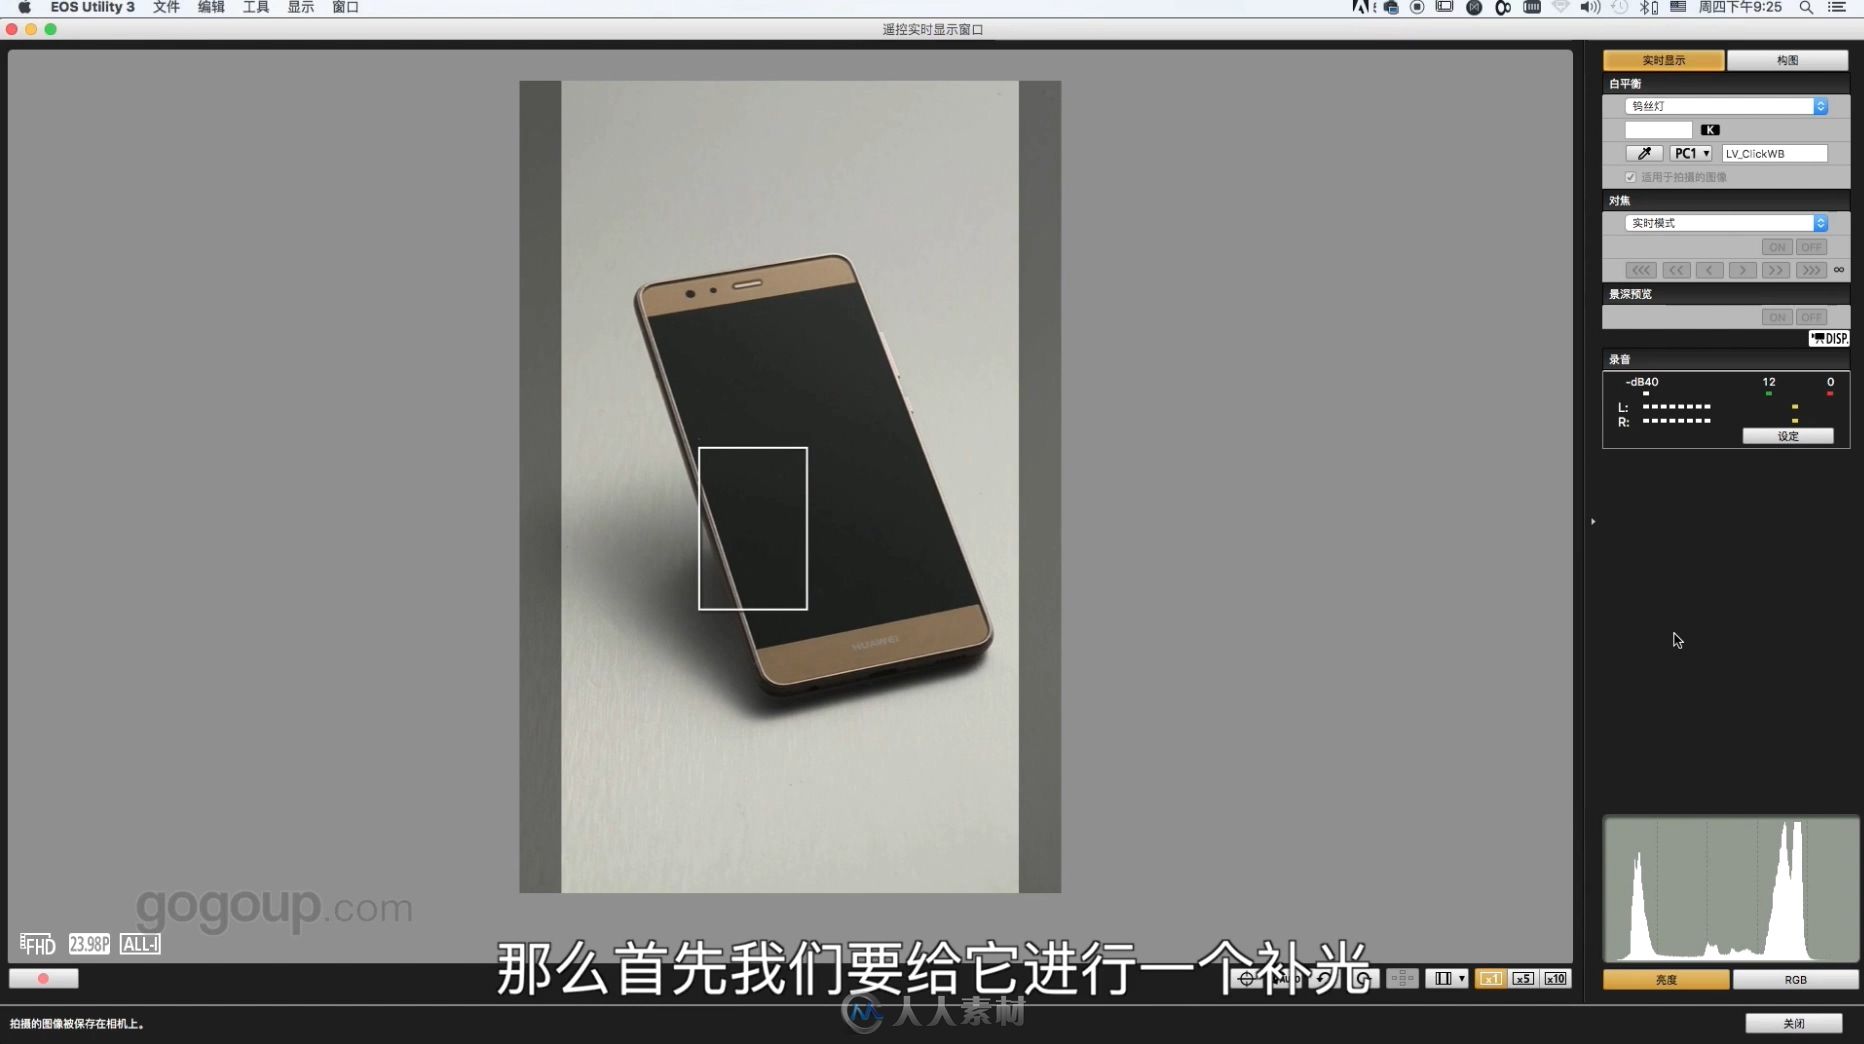Image resolution: width=1864 pixels, height=1044 pixels.
Task: Click the single < focus adjustment button
Action: [x=1710, y=270]
